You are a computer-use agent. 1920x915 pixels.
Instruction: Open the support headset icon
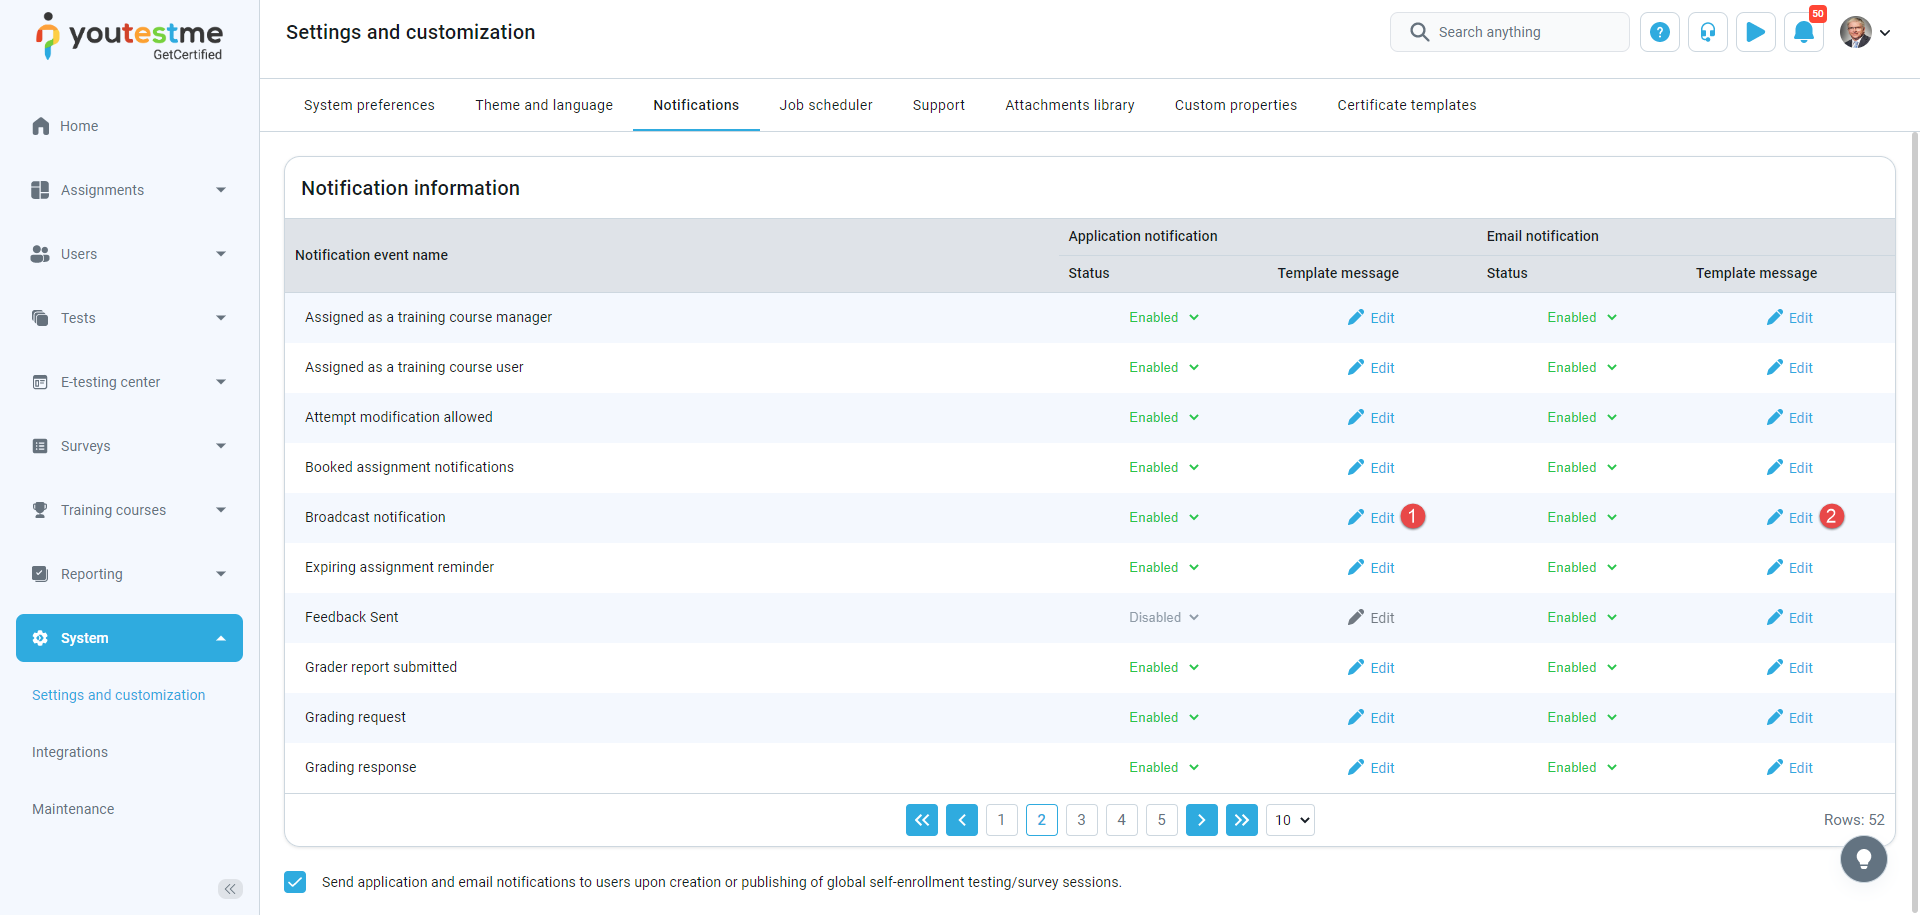1707,32
